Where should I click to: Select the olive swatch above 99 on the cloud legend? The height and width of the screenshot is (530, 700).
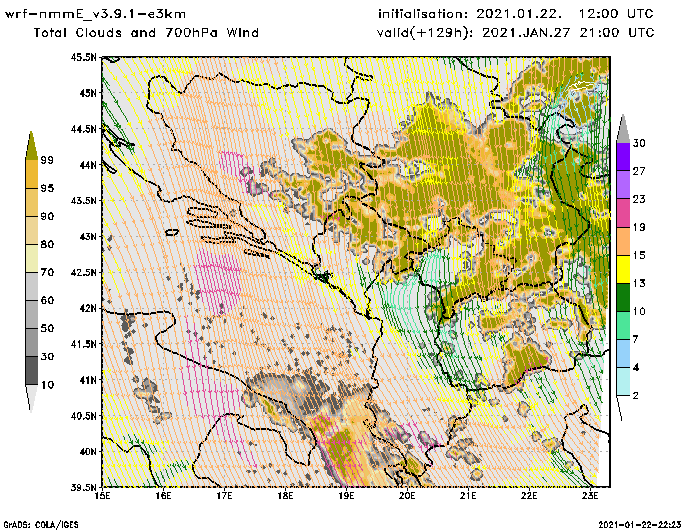(31, 146)
